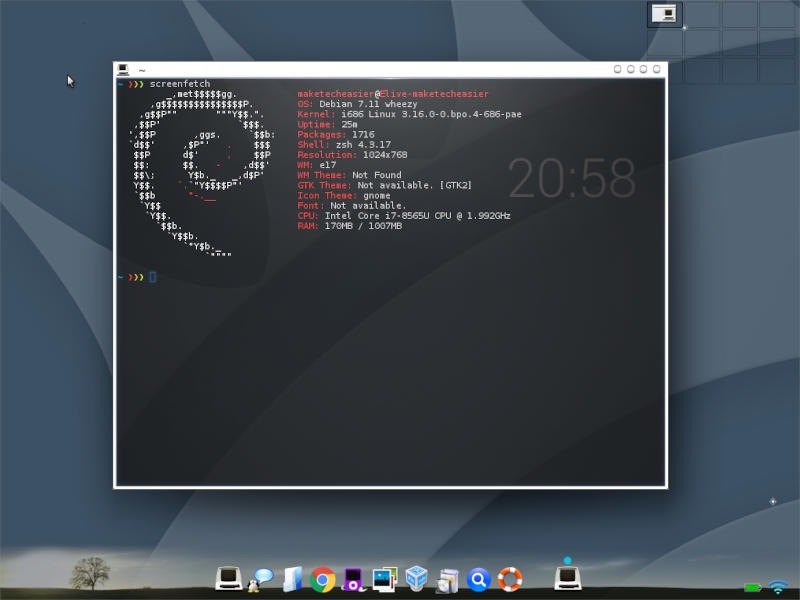Open Google Chrome from the dock
The width and height of the screenshot is (800, 600).
(320, 578)
